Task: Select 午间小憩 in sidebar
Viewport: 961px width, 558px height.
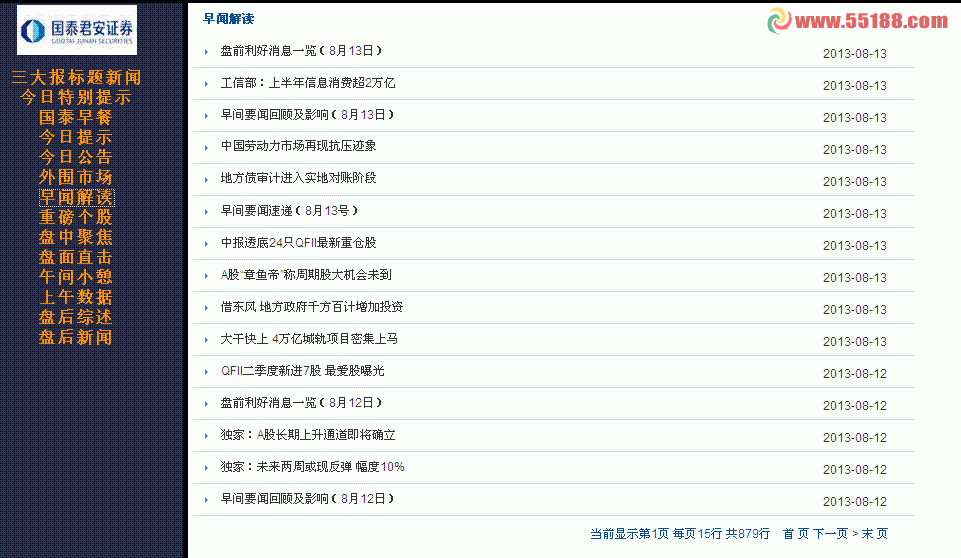Action: point(76,277)
